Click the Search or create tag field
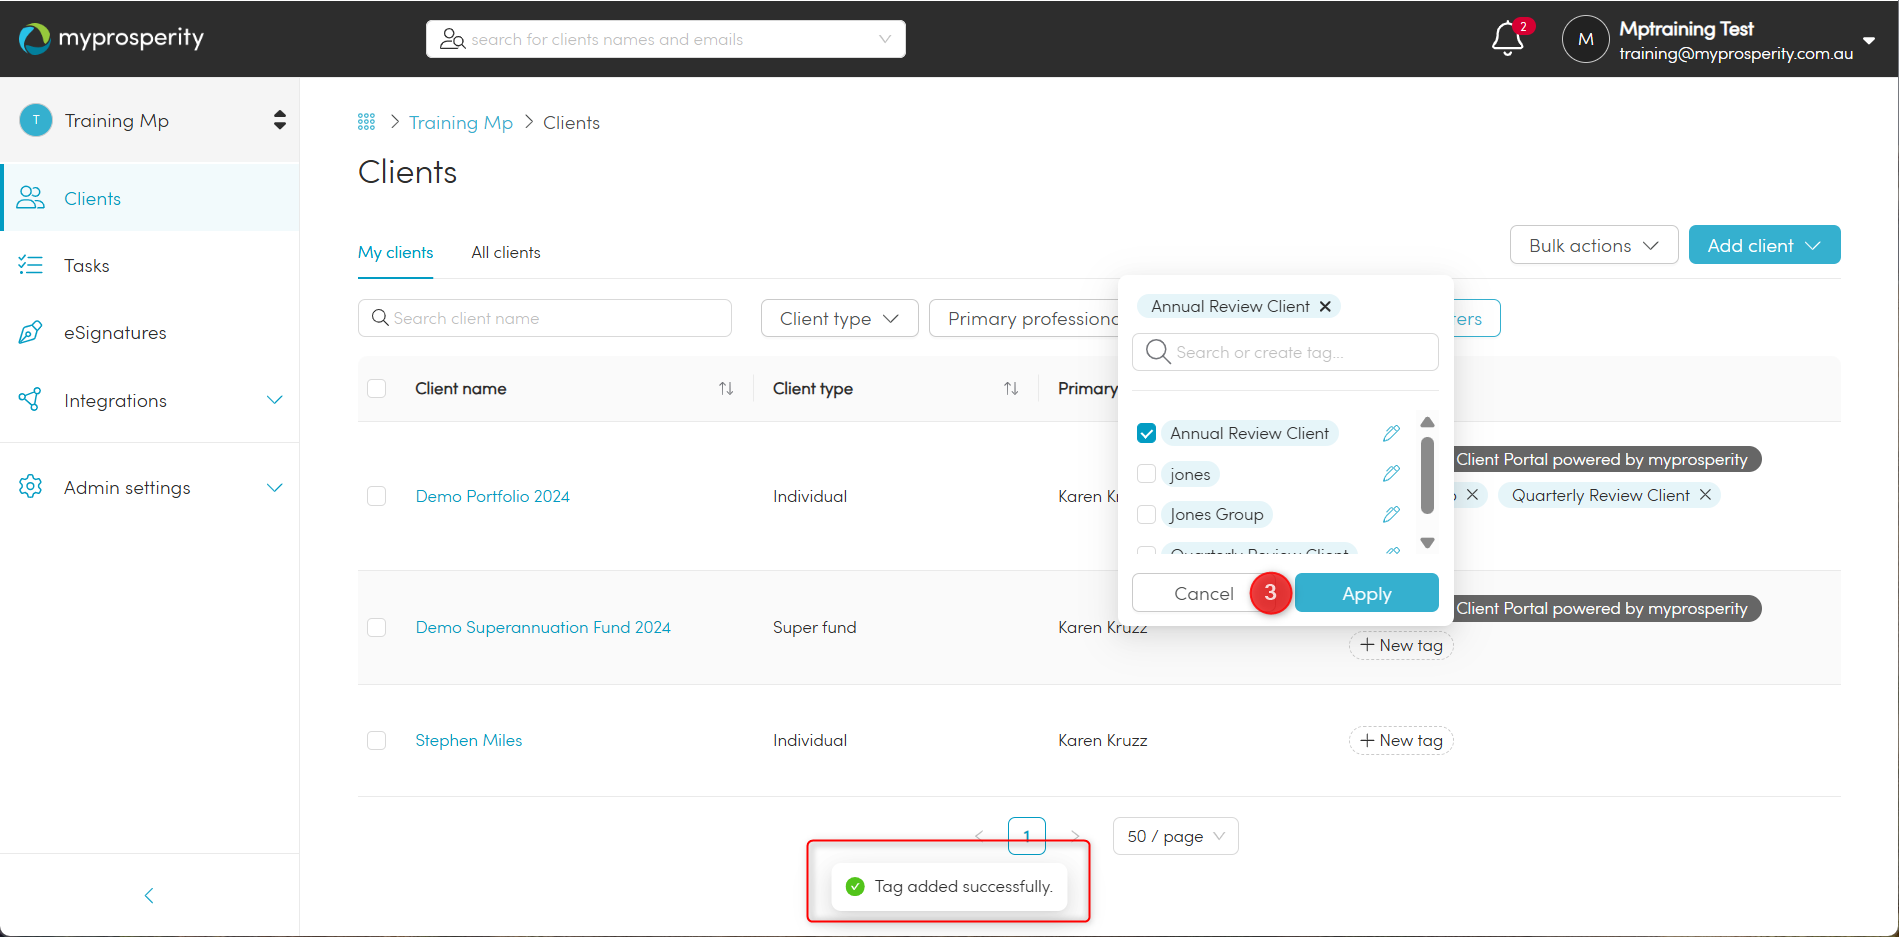 click(1286, 352)
